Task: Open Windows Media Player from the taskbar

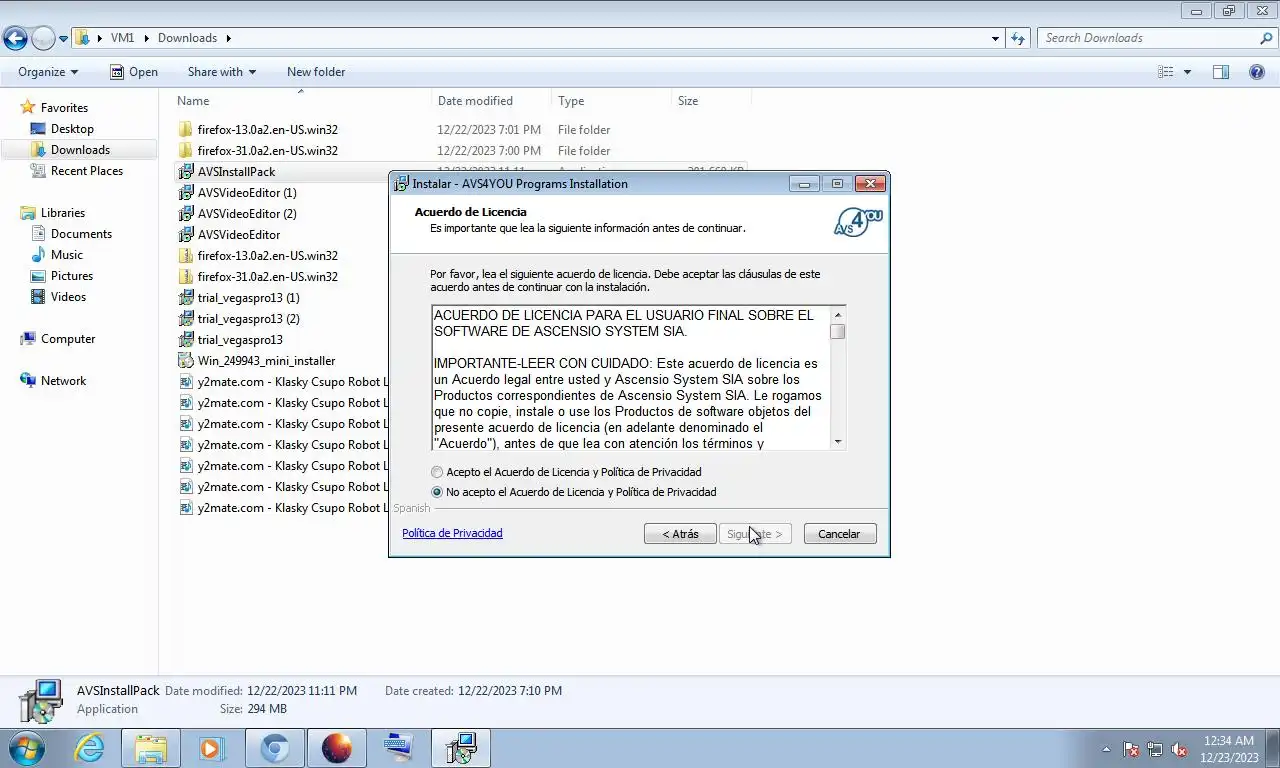Action: click(x=212, y=748)
